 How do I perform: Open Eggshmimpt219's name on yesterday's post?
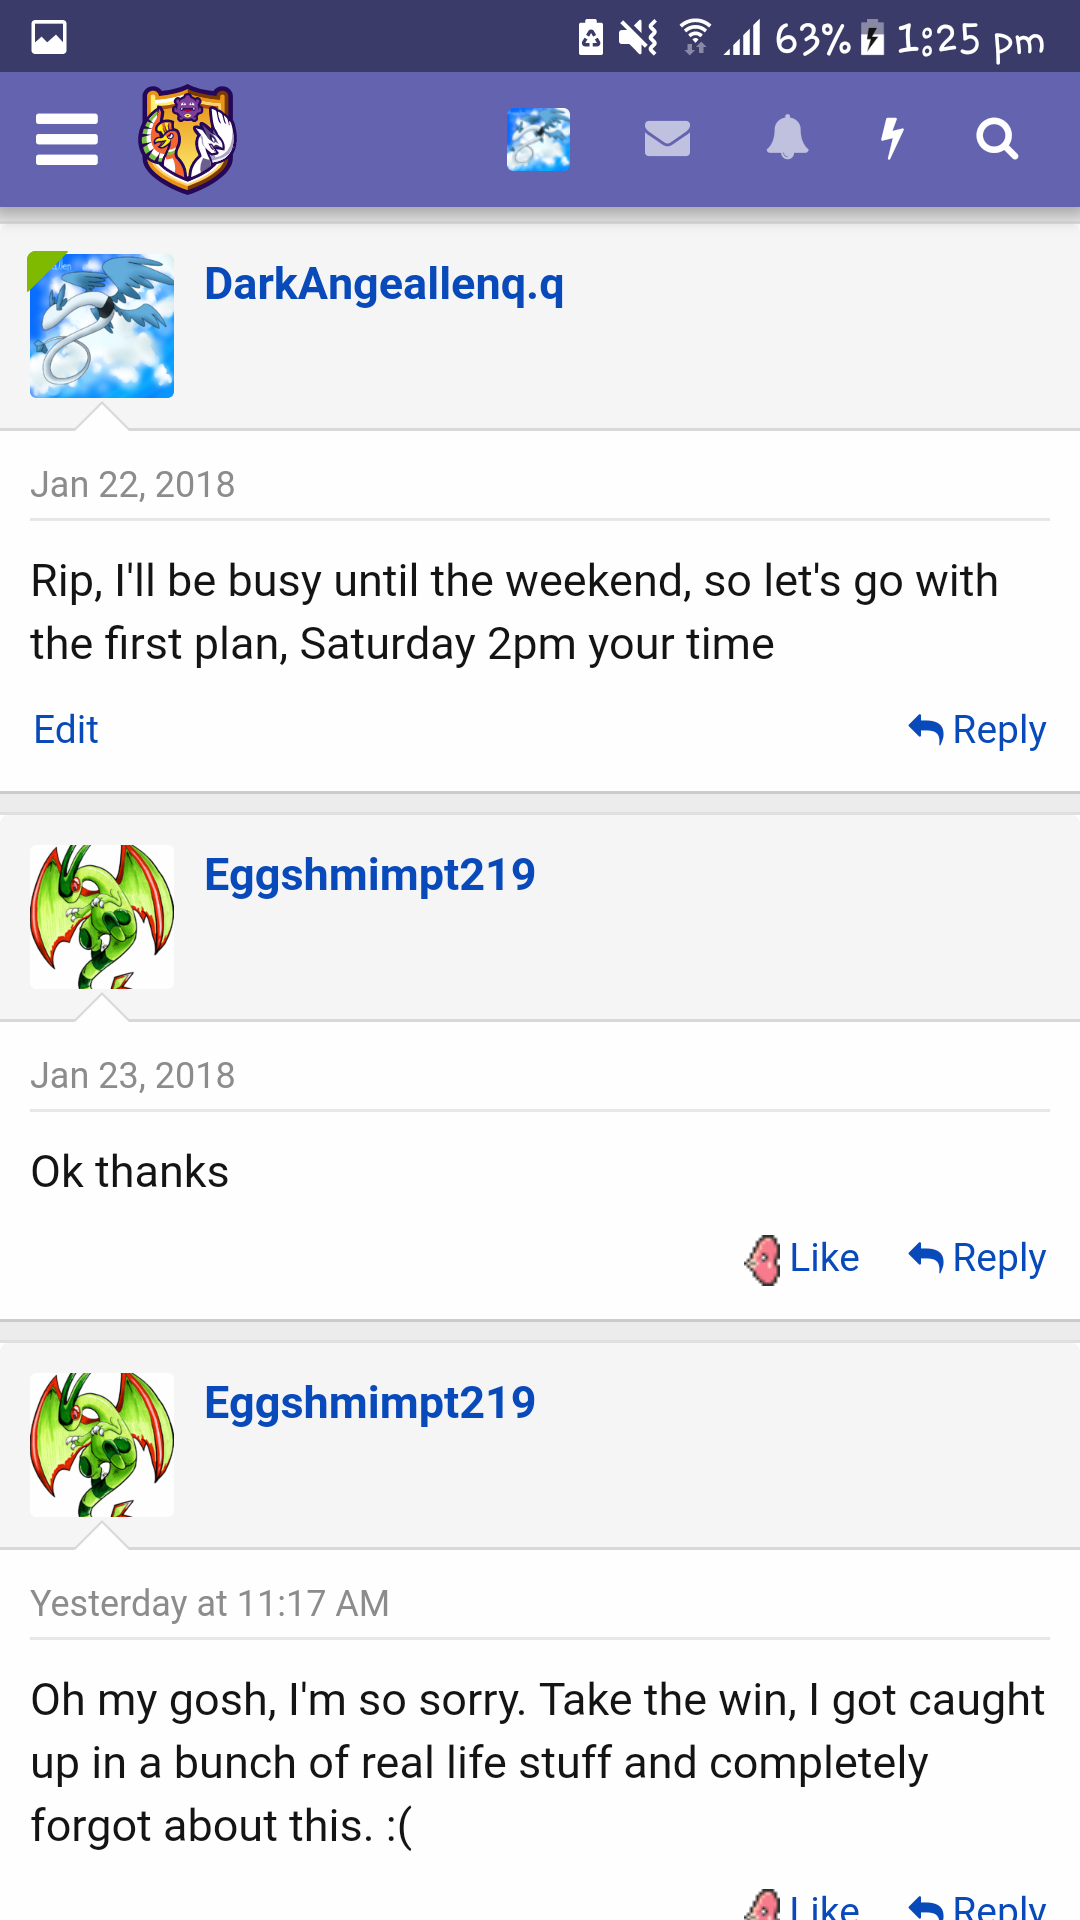click(x=370, y=1403)
